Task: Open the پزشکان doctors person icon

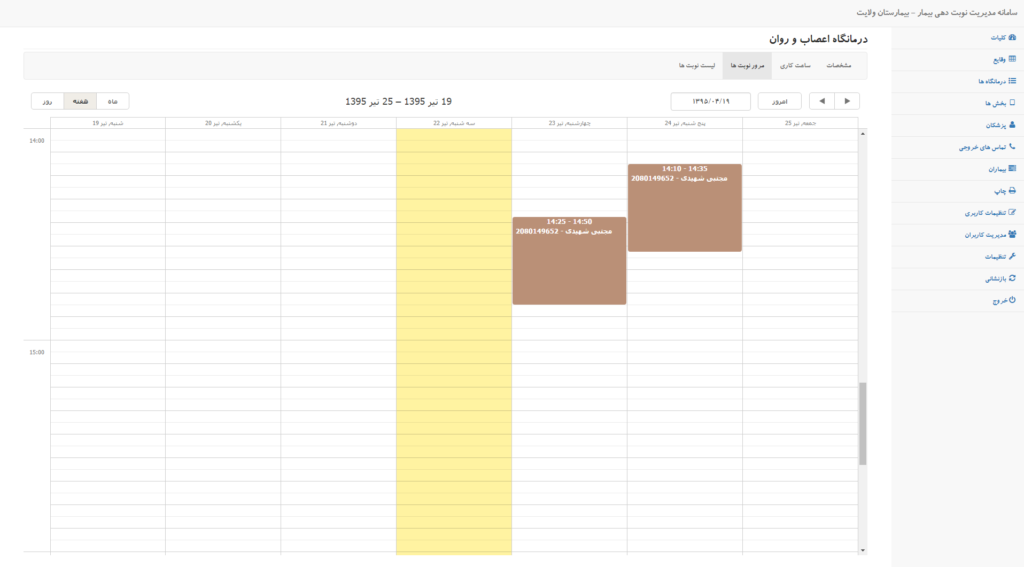Action: [x=1012, y=125]
